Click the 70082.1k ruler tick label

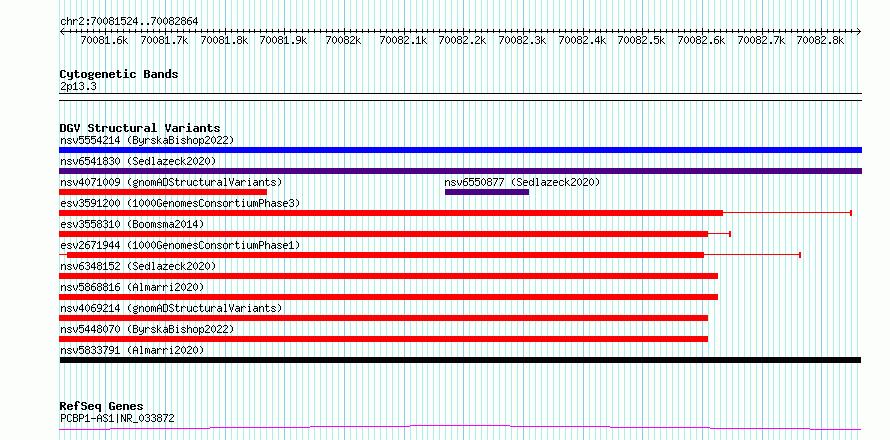point(402,40)
